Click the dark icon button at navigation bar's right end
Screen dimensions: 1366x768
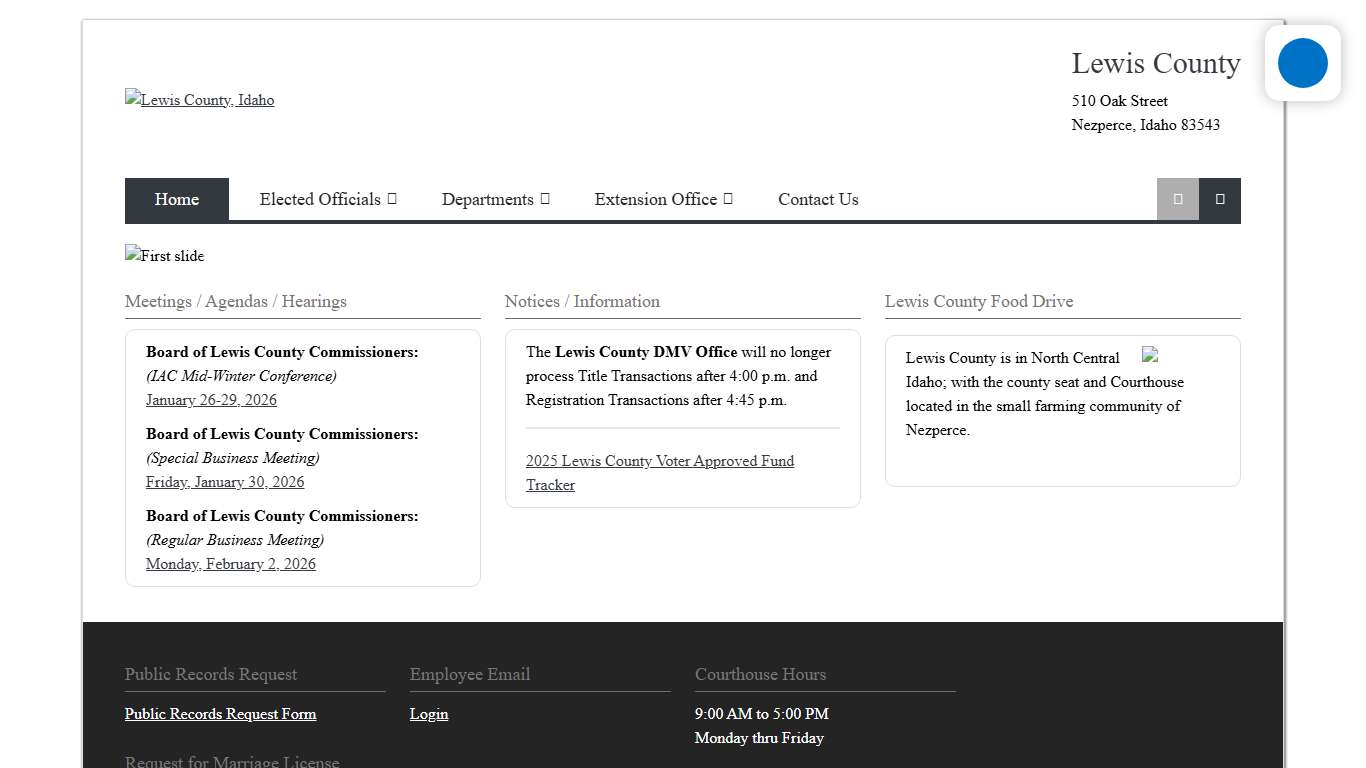[1219, 199]
